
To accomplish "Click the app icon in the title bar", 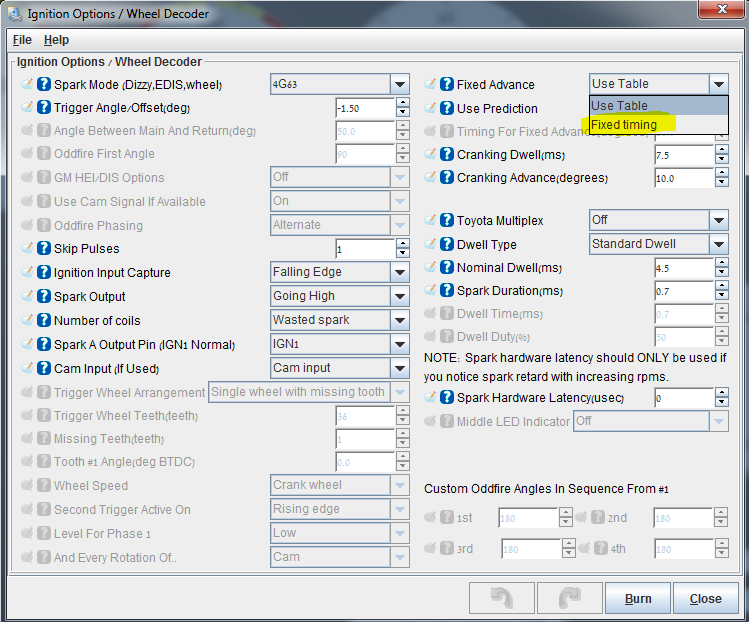I will 15,14.
